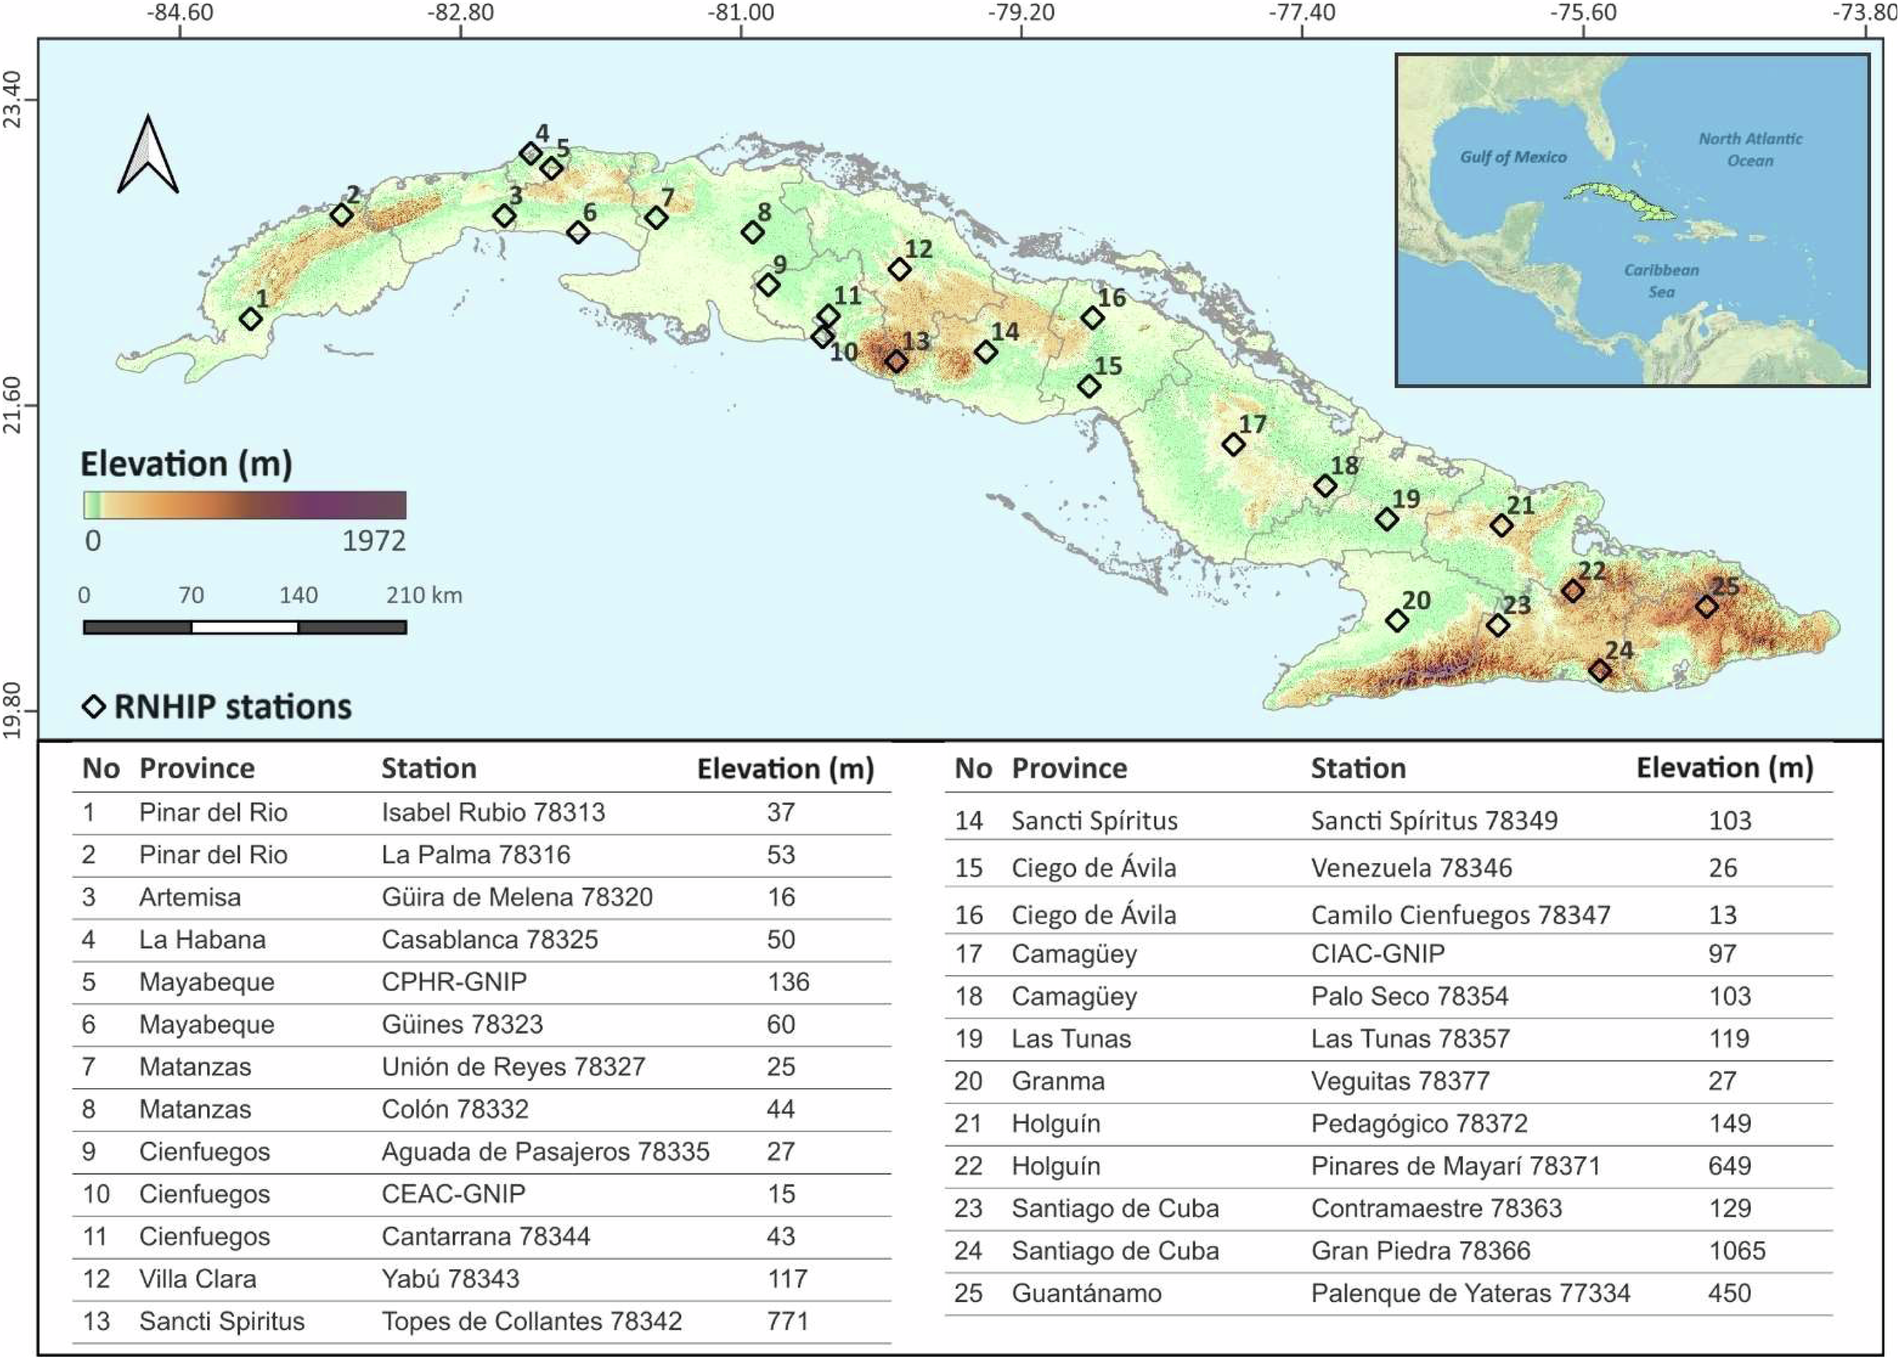Click station marker 25 at Palenque de Yateras
1900x1360 pixels.
coord(1707,604)
